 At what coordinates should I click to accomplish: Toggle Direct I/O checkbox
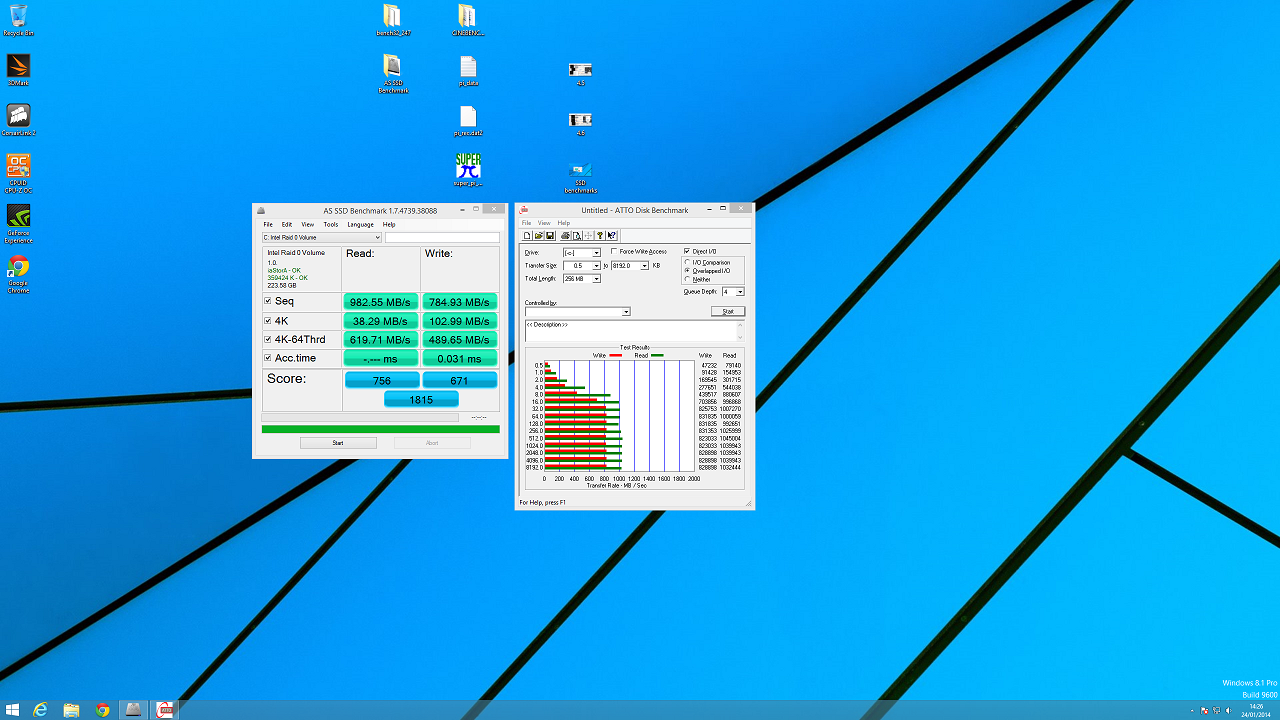687,251
